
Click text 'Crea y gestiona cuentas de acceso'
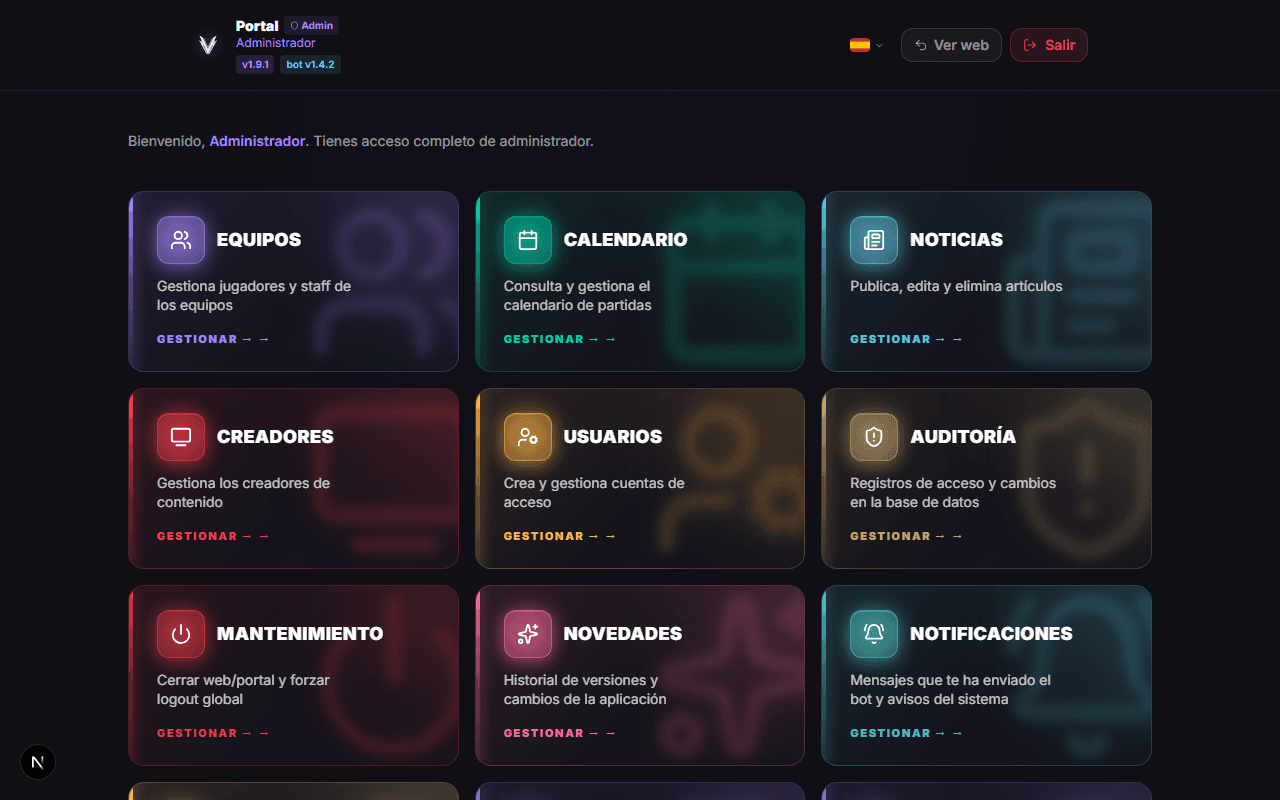pos(594,493)
